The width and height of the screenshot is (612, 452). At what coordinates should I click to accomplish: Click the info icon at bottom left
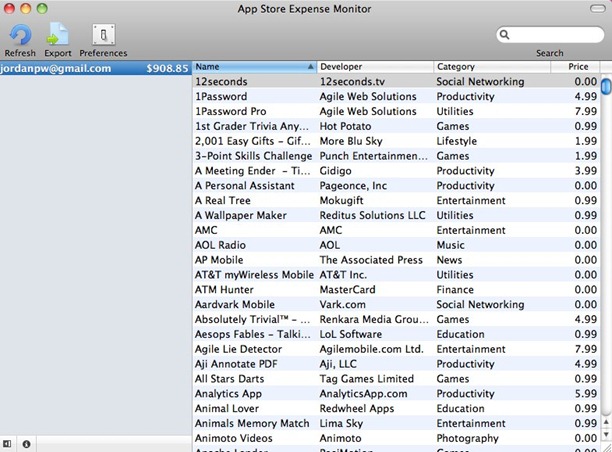[x=26, y=444]
